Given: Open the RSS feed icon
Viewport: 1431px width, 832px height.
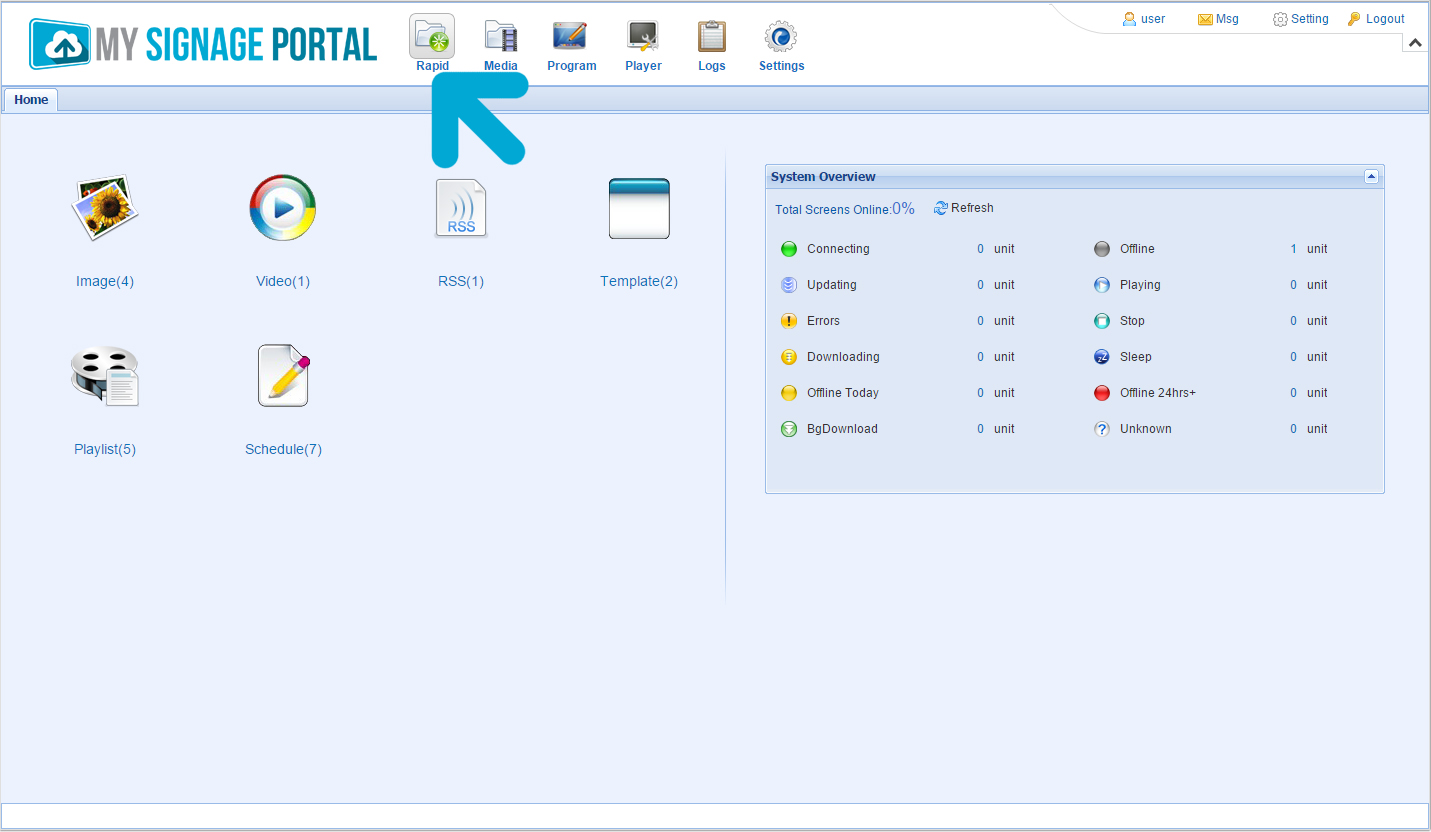Looking at the screenshot, I should 461,208.
